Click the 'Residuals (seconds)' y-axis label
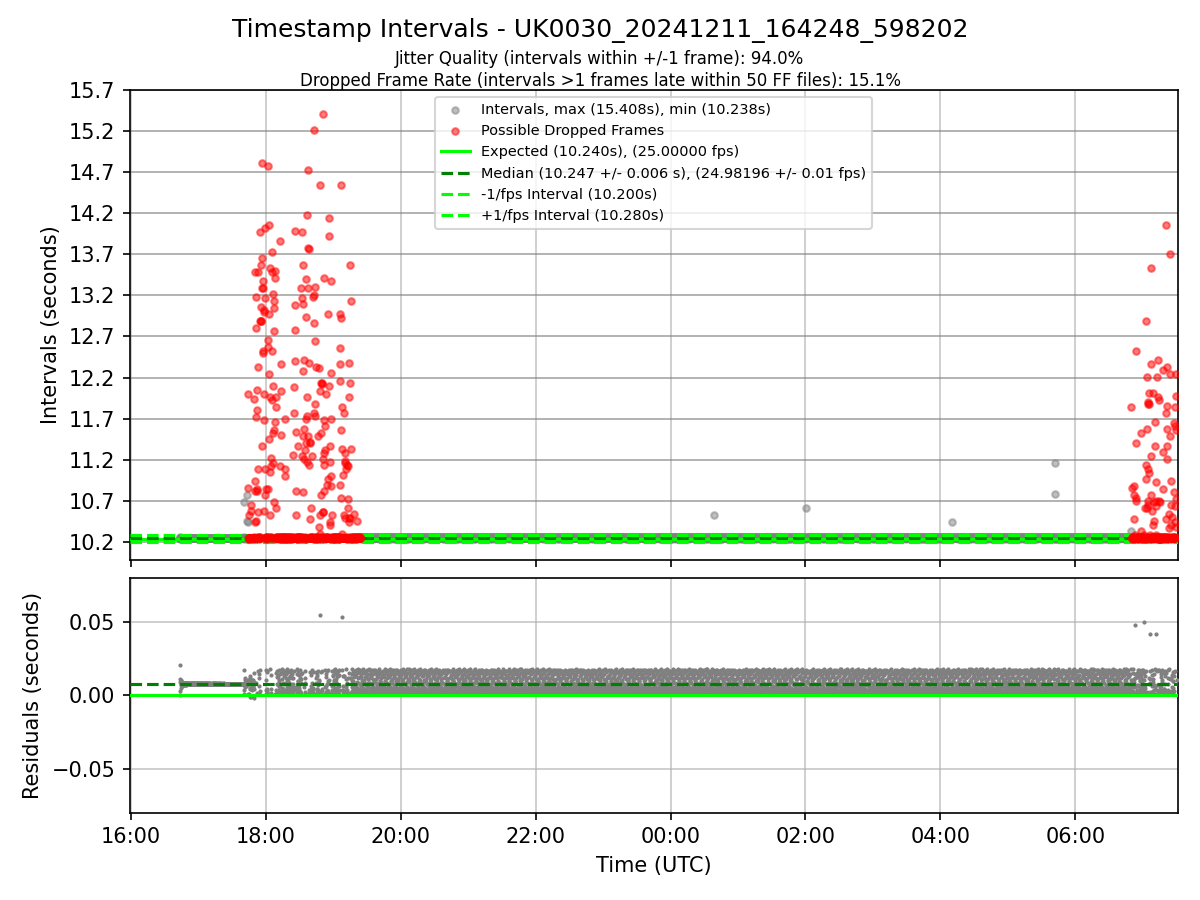The image size is (1200, 900). (32, 696)
